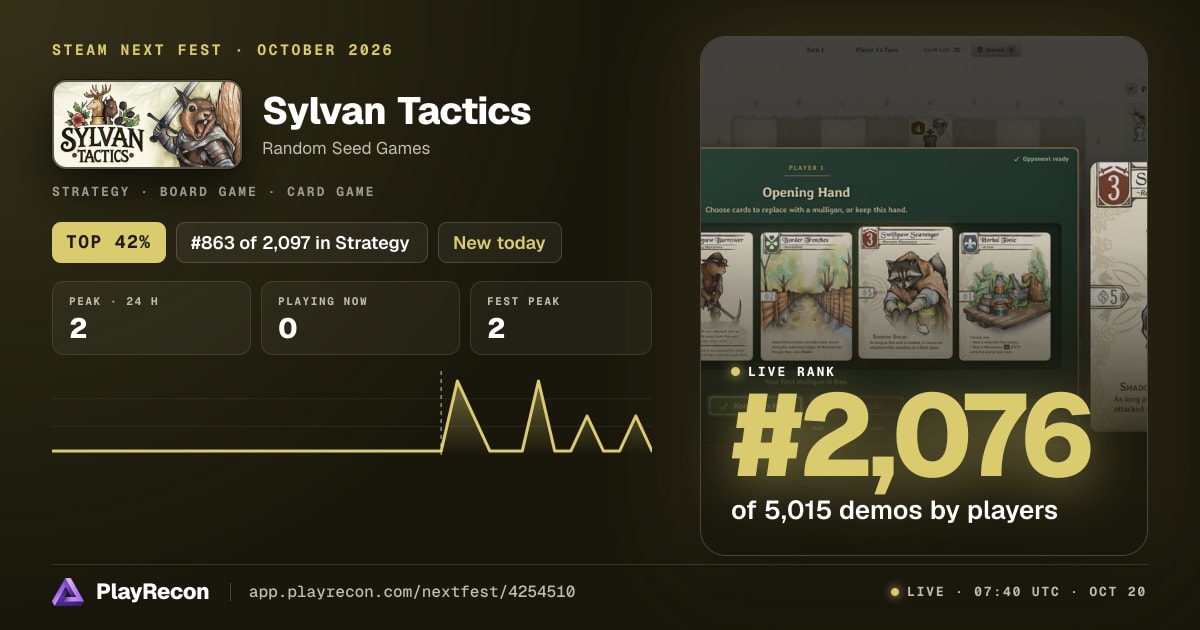This screenshot has height=630, width=1200.
Task: Click the app.playrecon.com/nextfest/4254510 URL
Action: (411, 592)
